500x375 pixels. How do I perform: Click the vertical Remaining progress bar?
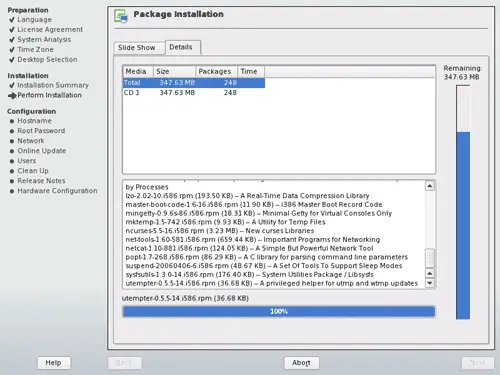pos(463,202)
